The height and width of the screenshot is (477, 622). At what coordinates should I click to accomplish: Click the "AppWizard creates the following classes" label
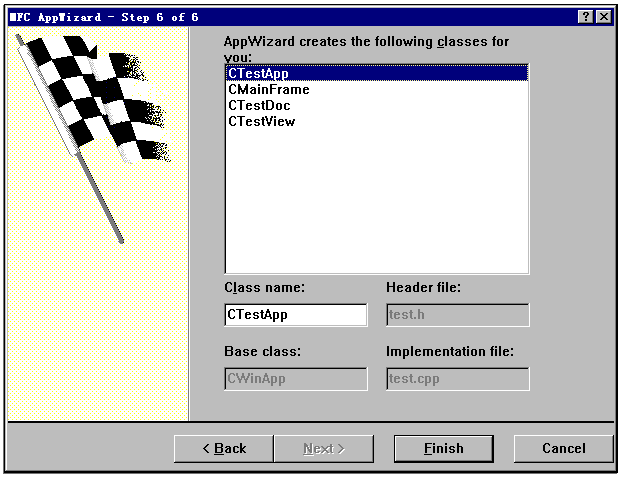point(366,49)
